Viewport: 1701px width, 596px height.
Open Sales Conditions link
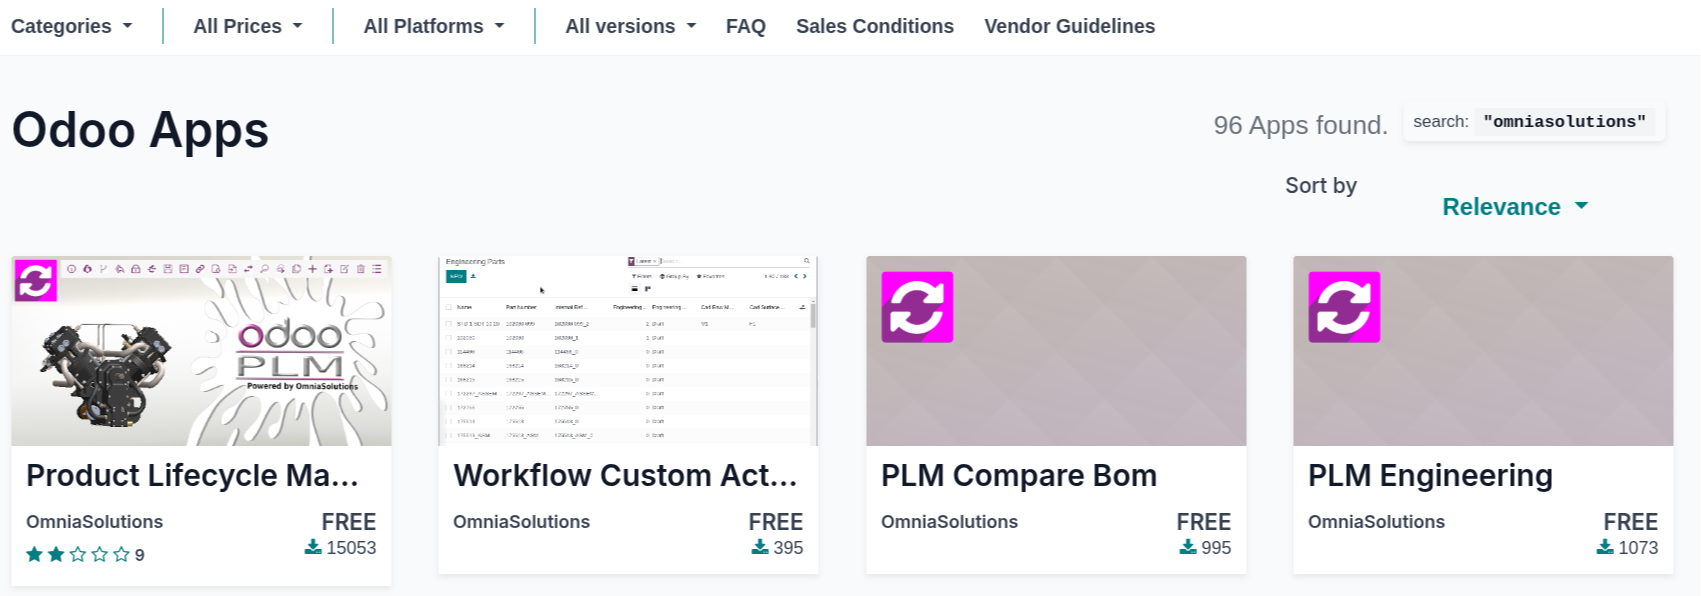(x=875, y=27)
